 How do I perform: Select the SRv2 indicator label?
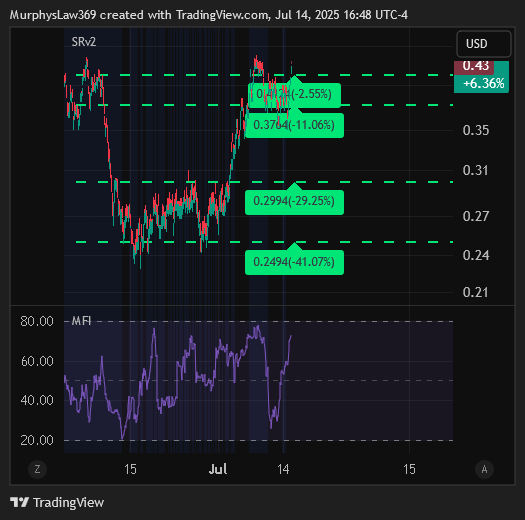(84, 42)
